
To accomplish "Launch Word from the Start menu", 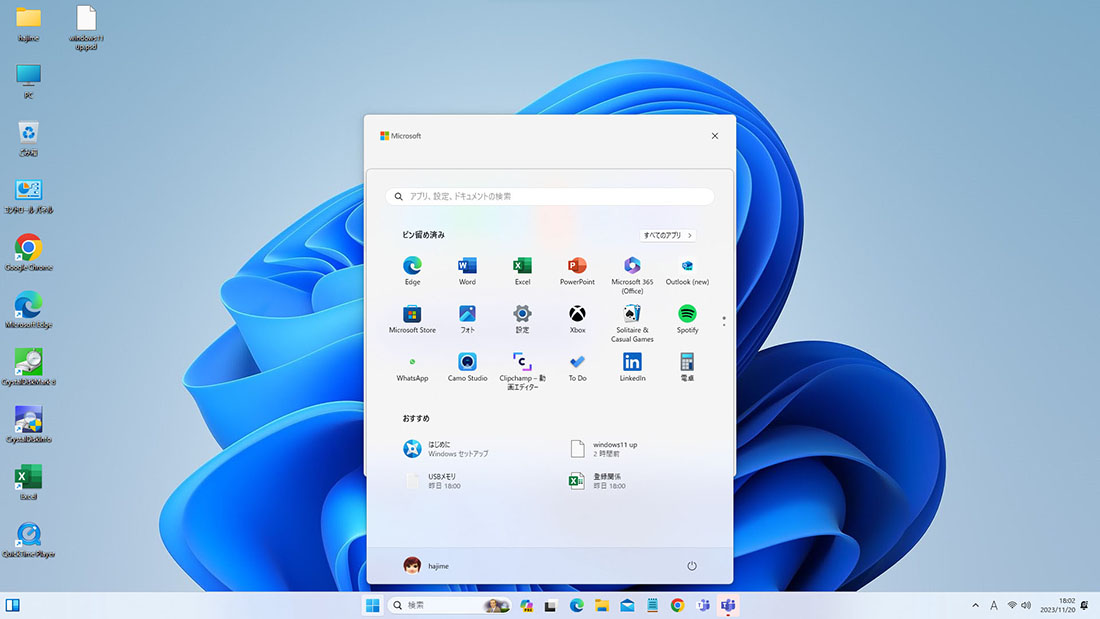I will 467,266.
